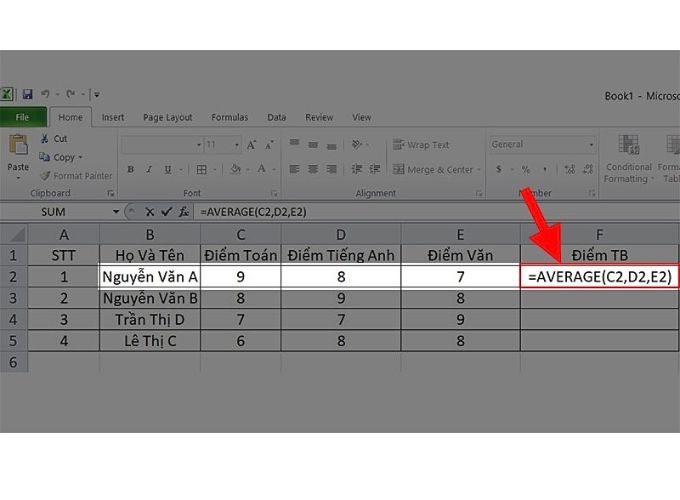Click the Increase Decimal icon
680x500 pixels.
[570, 170]
